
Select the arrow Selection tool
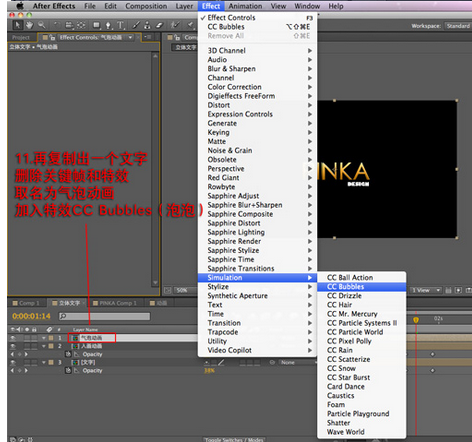(17, 25)
